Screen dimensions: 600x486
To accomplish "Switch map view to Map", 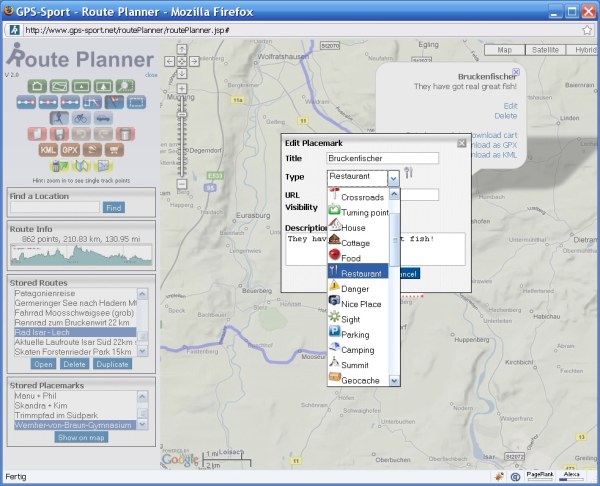I will [x=504, y=50].
